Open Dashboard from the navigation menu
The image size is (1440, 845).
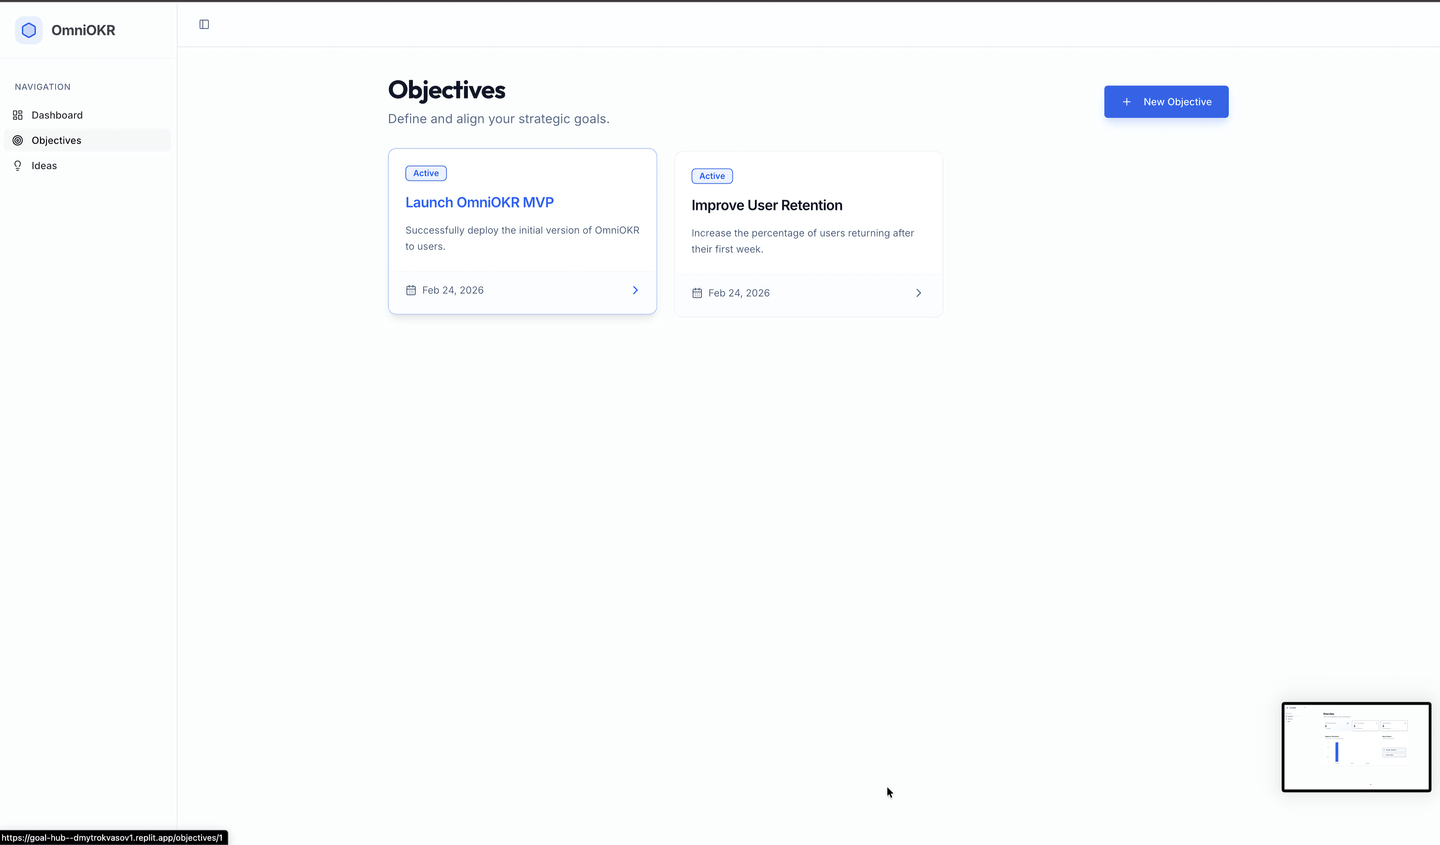pyautogui.click(x=56, y=115)
